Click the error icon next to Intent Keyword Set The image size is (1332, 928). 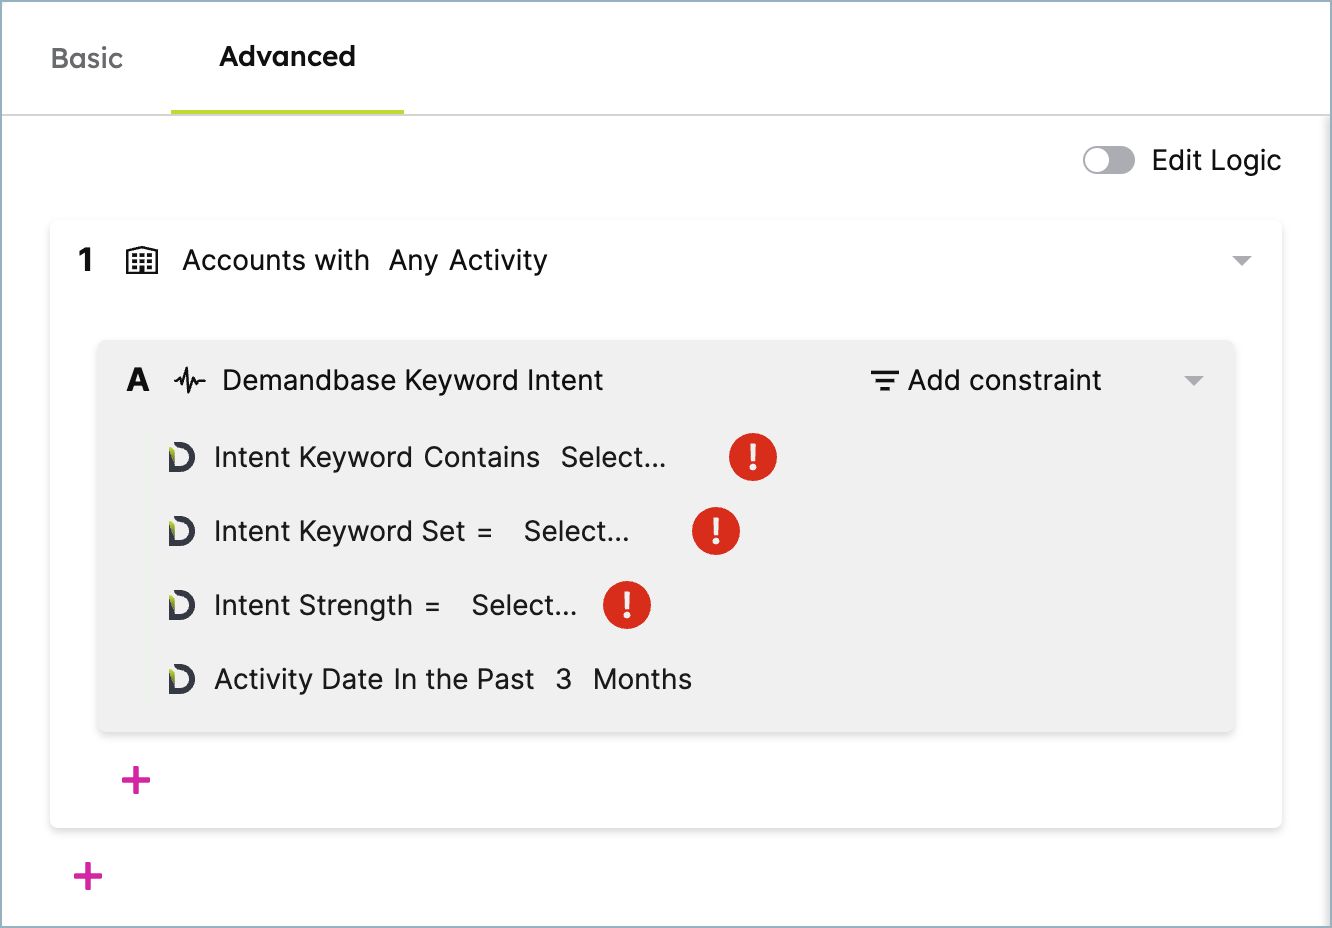[x=715, y=531]
